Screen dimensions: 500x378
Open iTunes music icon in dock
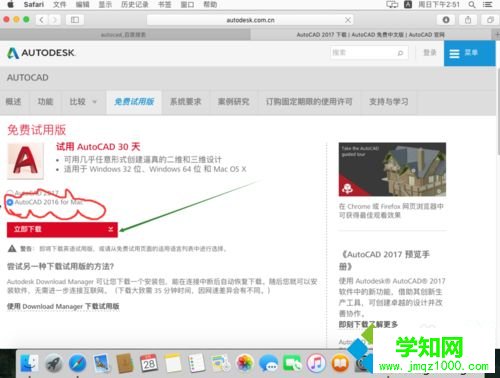tap(316, 363)
